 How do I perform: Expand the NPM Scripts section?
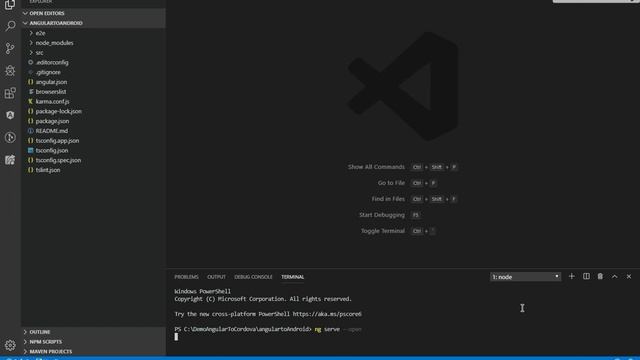93,342
